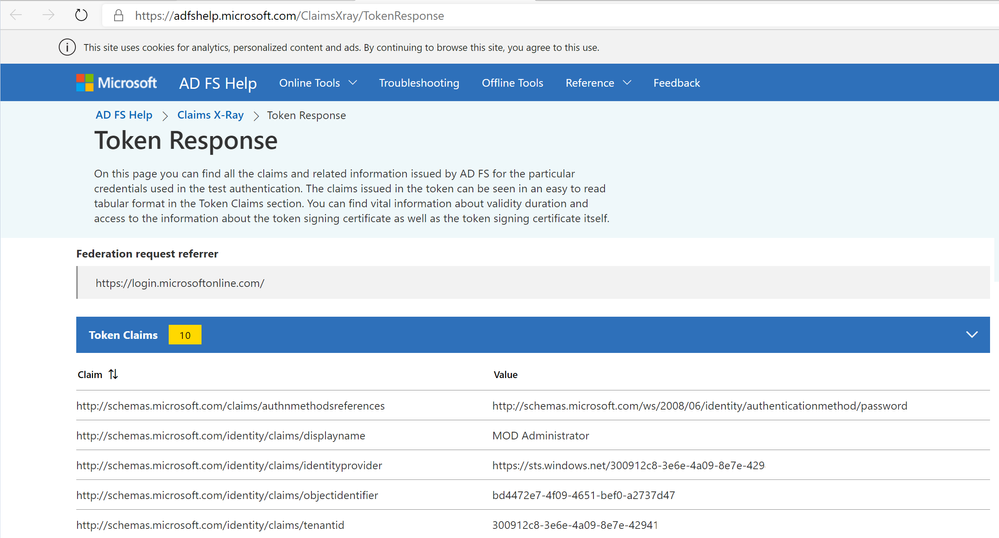Viewport: 999px width, 538px height.
Task: Select the MOD Administrator value
Action: [x=540, y=436]
